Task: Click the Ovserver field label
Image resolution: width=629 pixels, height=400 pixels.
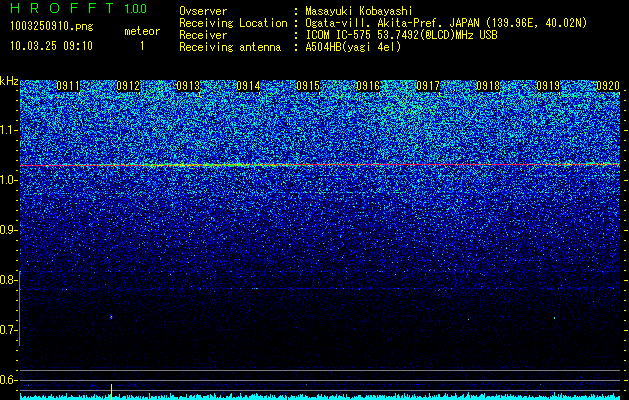Action: (203, 11)
